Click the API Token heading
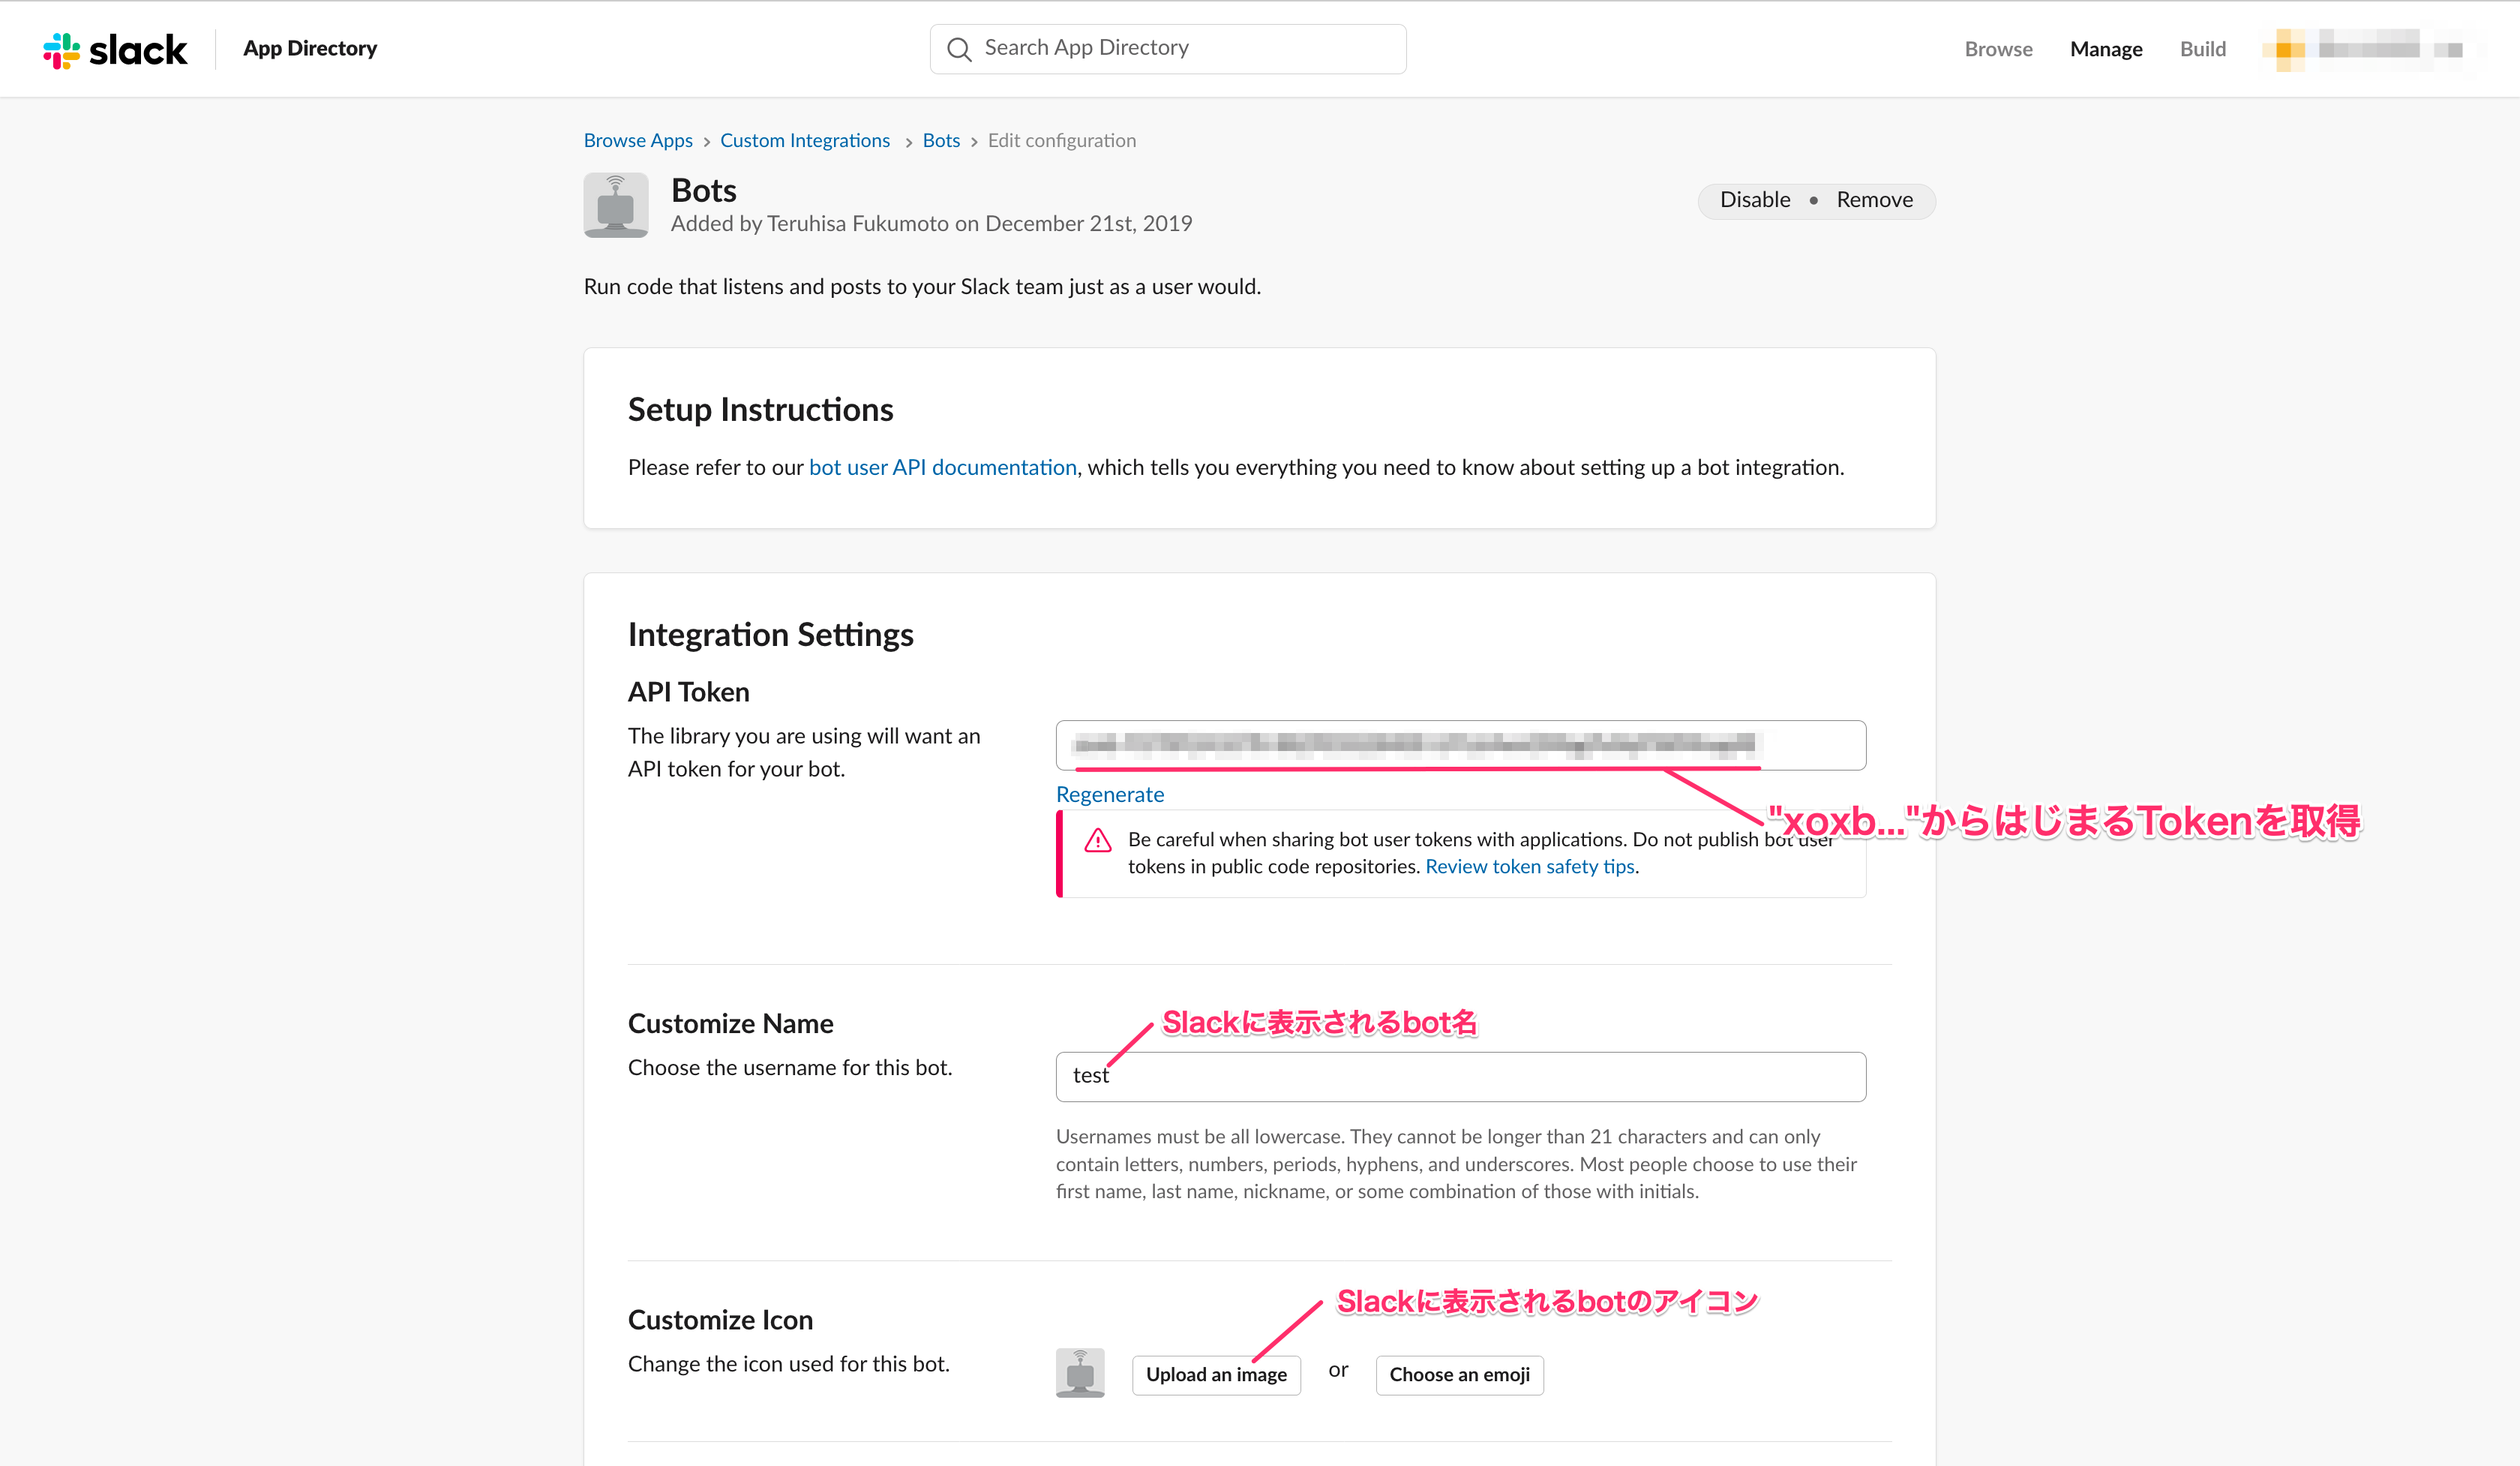This screenshot has width=2520, height=1466. click(x=688, y=692)
